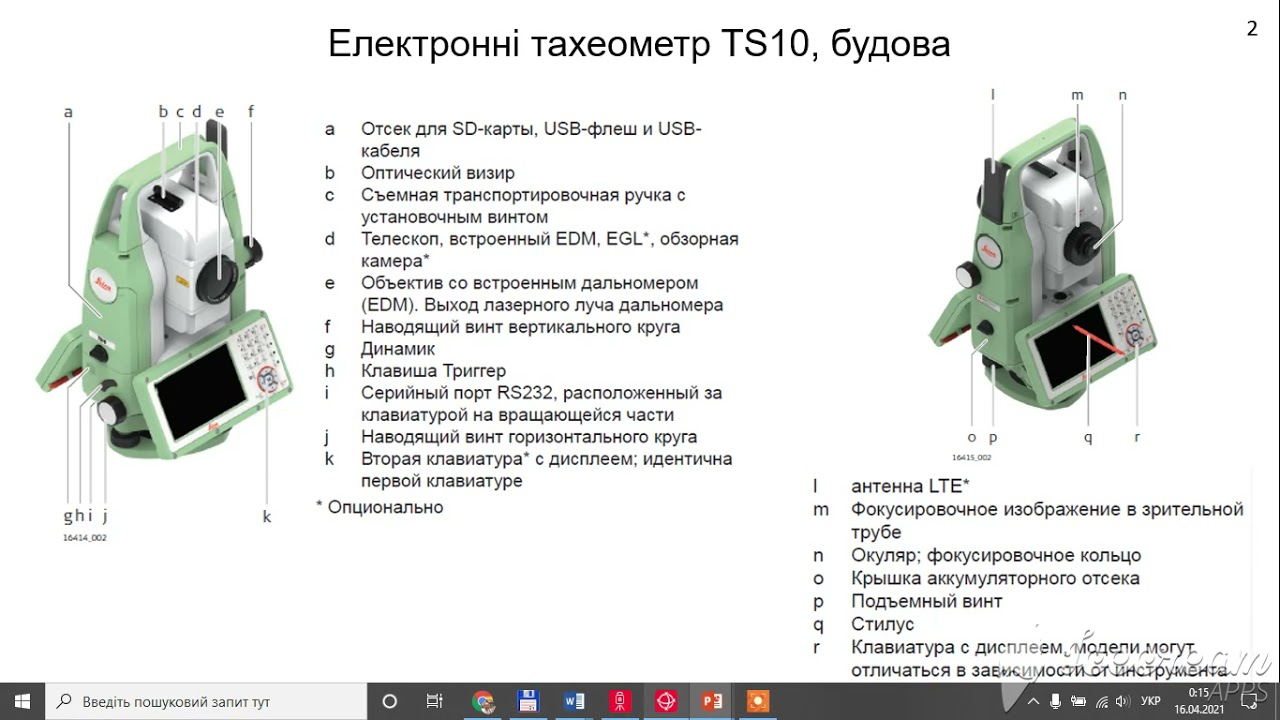Click the taskbar search field

[x=206, y=701]
